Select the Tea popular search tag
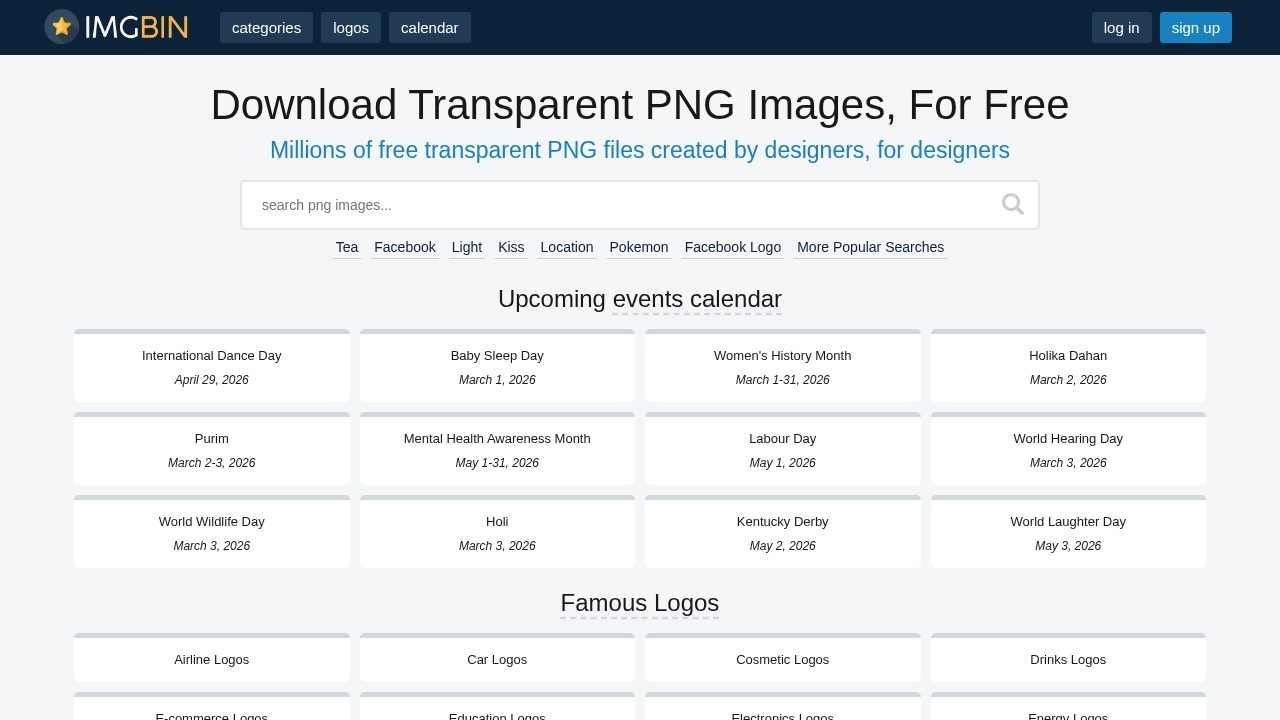 [346, 247]
